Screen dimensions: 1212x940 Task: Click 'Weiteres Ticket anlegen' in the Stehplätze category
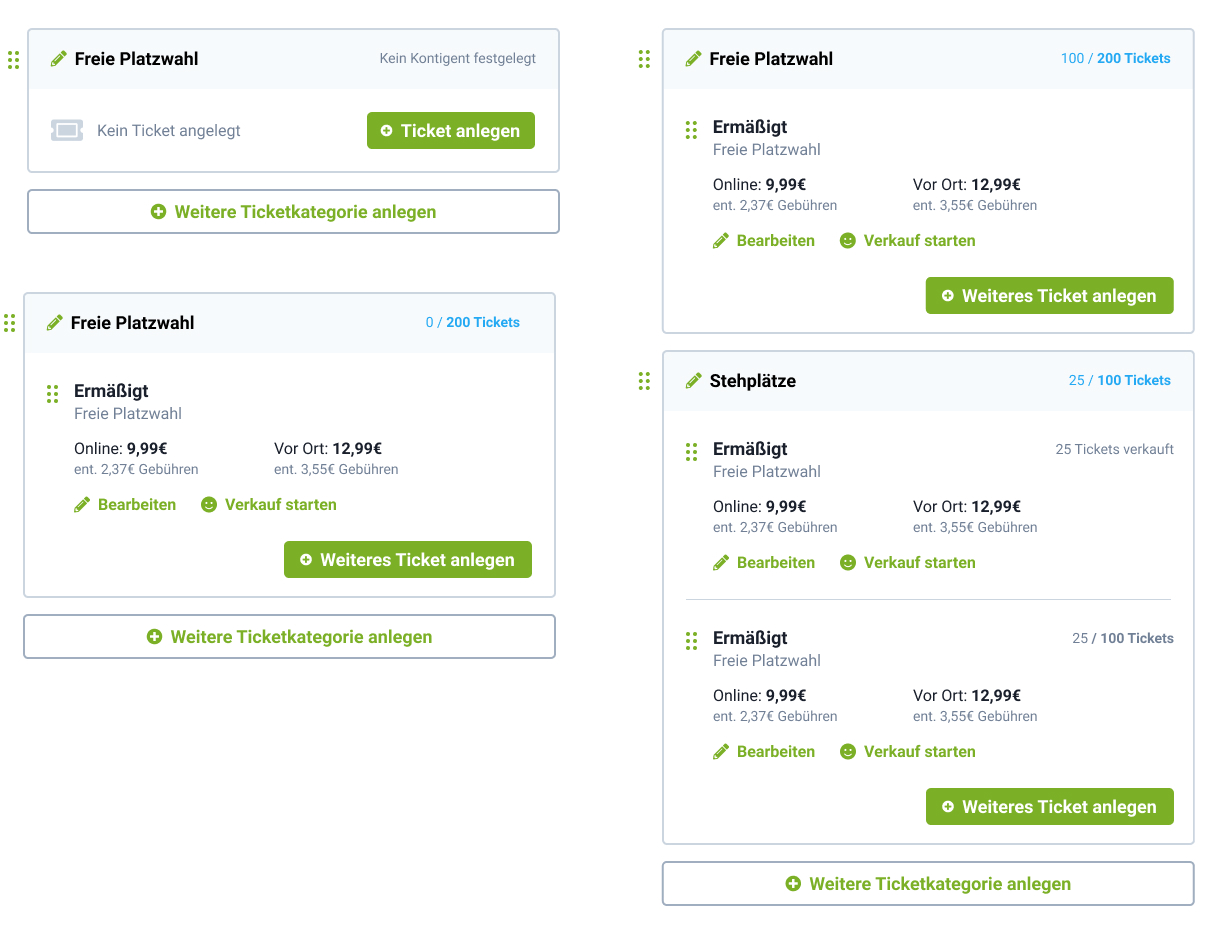tap(1049, 807)
